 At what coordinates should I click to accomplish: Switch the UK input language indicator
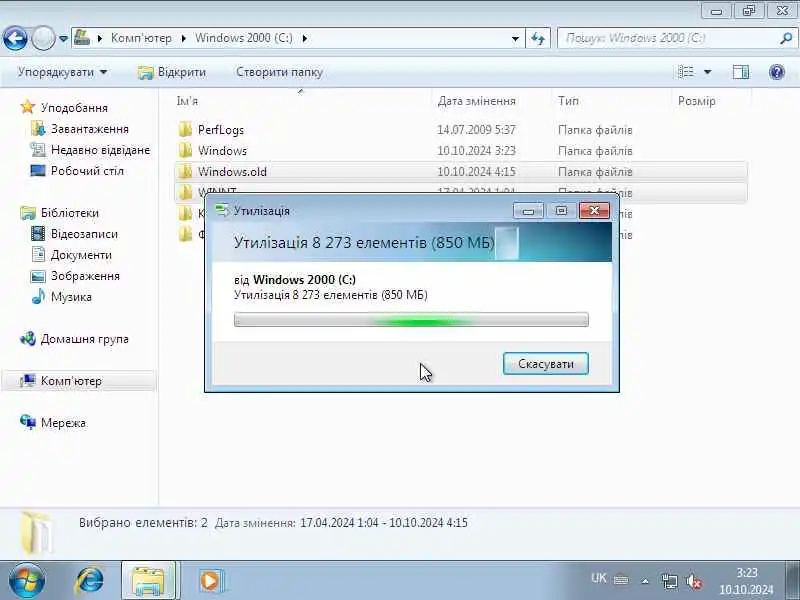[x=598, y=579]
